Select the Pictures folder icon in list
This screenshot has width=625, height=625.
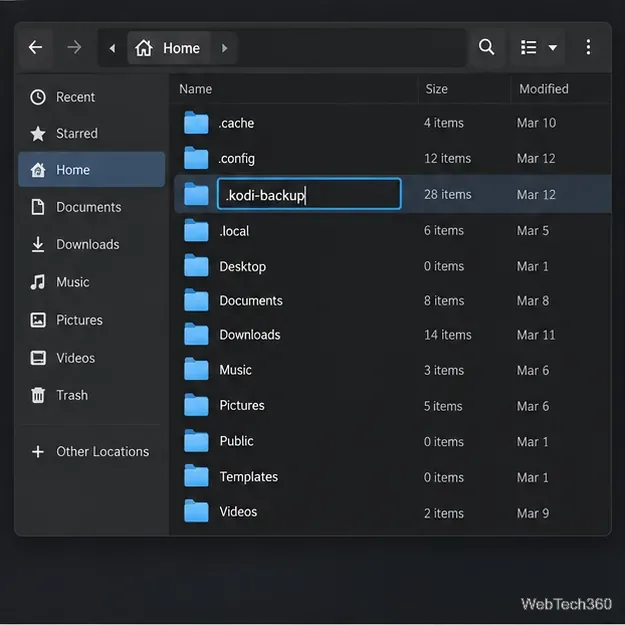tap(196, 405)
